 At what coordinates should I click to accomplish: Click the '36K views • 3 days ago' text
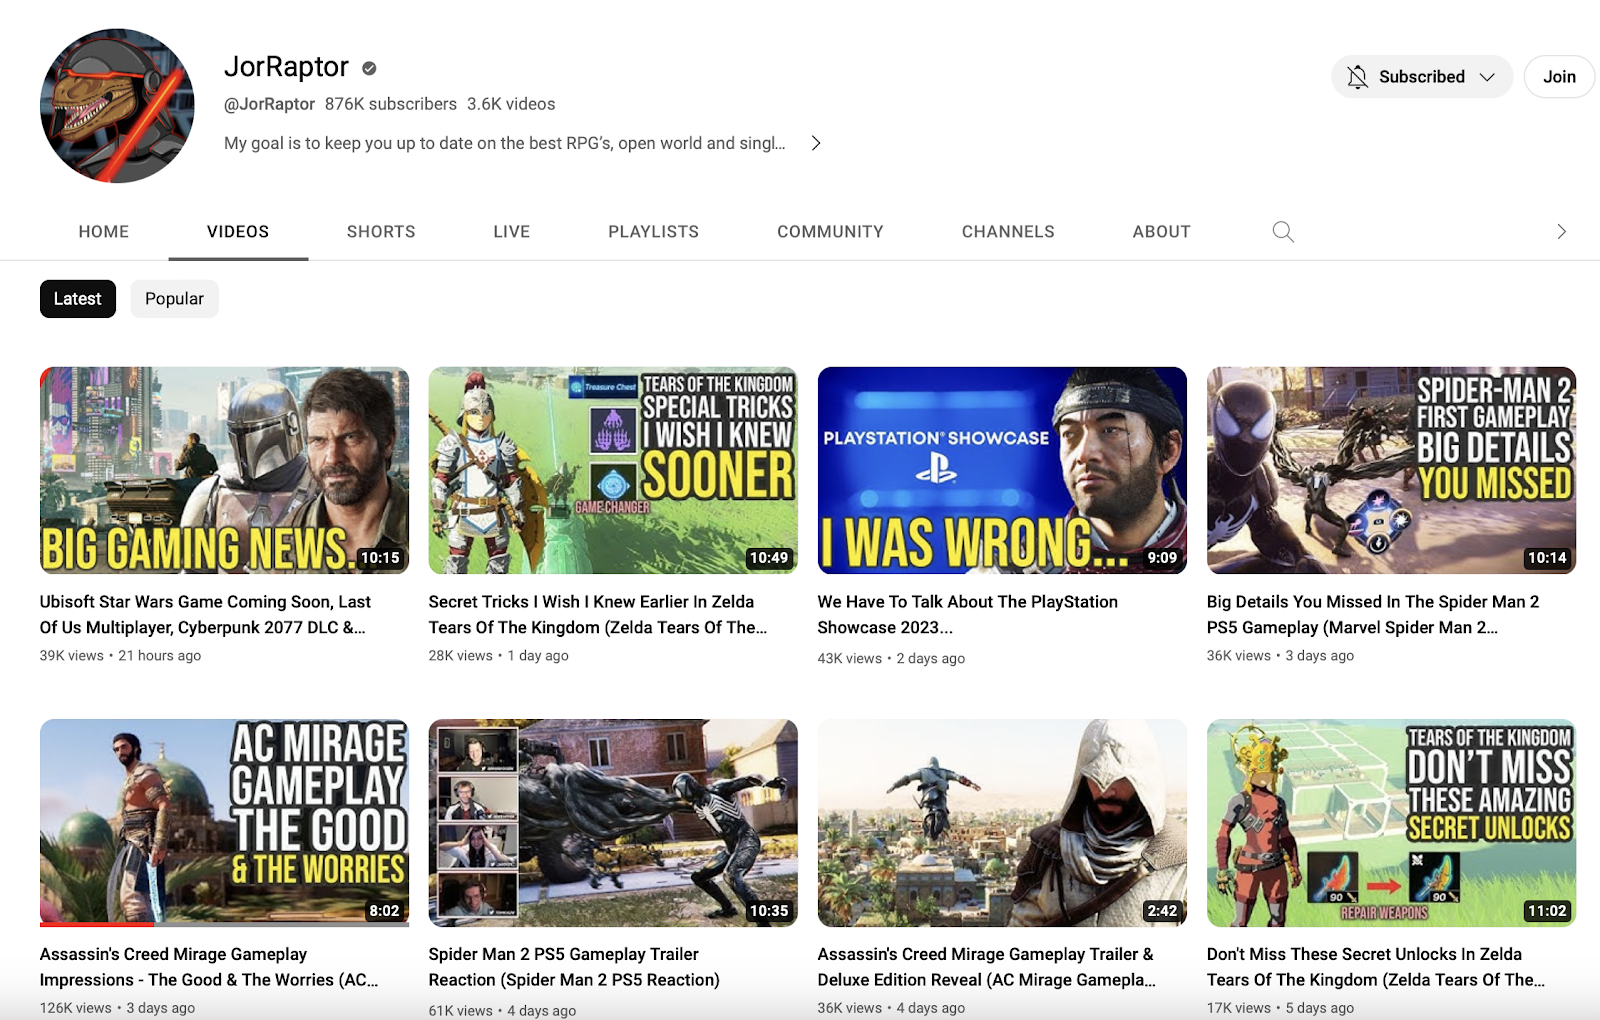tap(1280, 656)
